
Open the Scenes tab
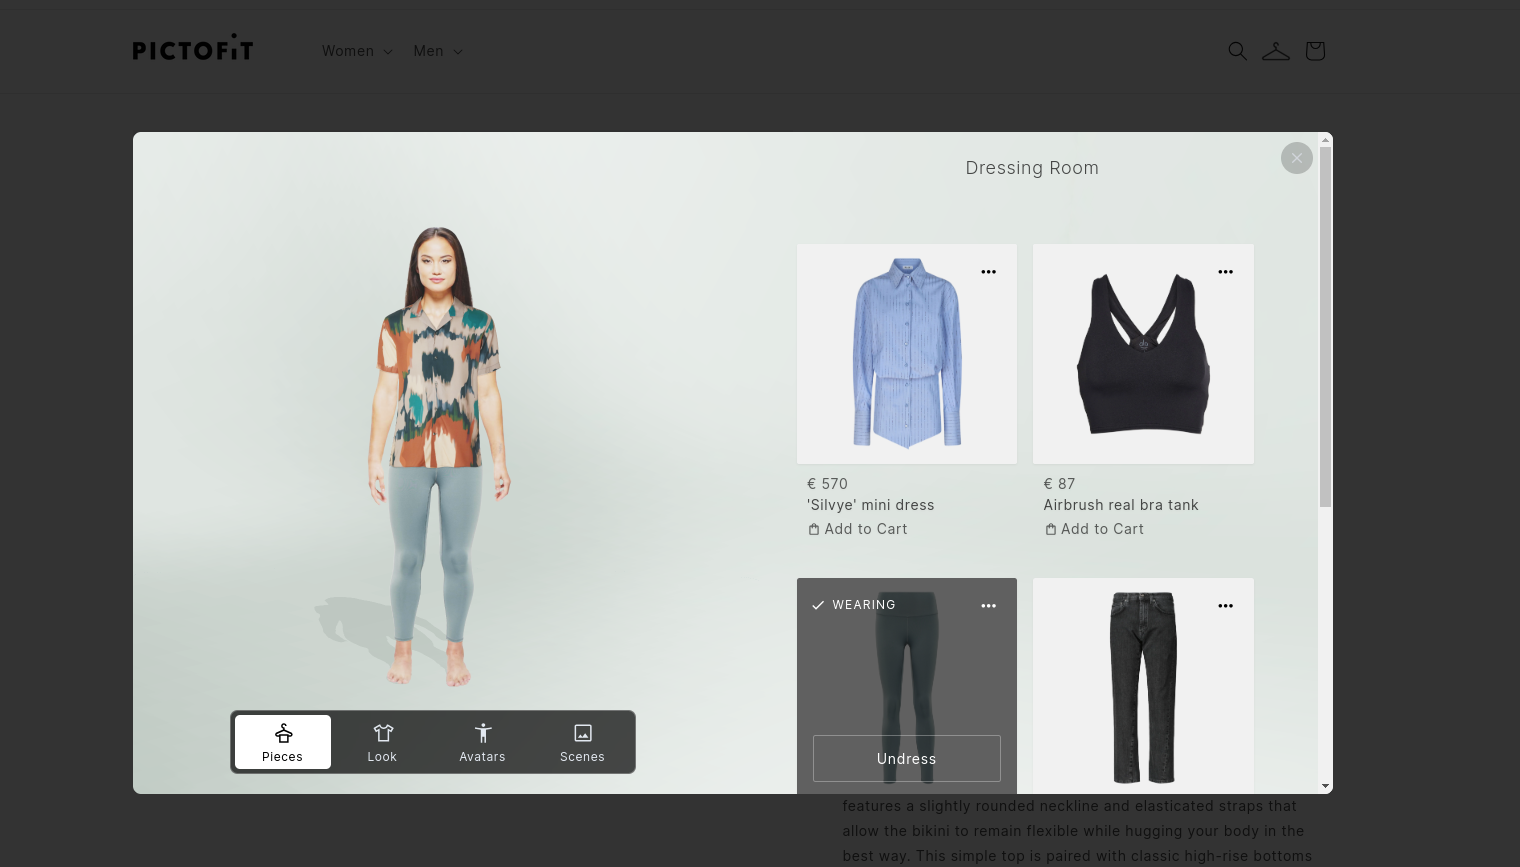(582, 742)
